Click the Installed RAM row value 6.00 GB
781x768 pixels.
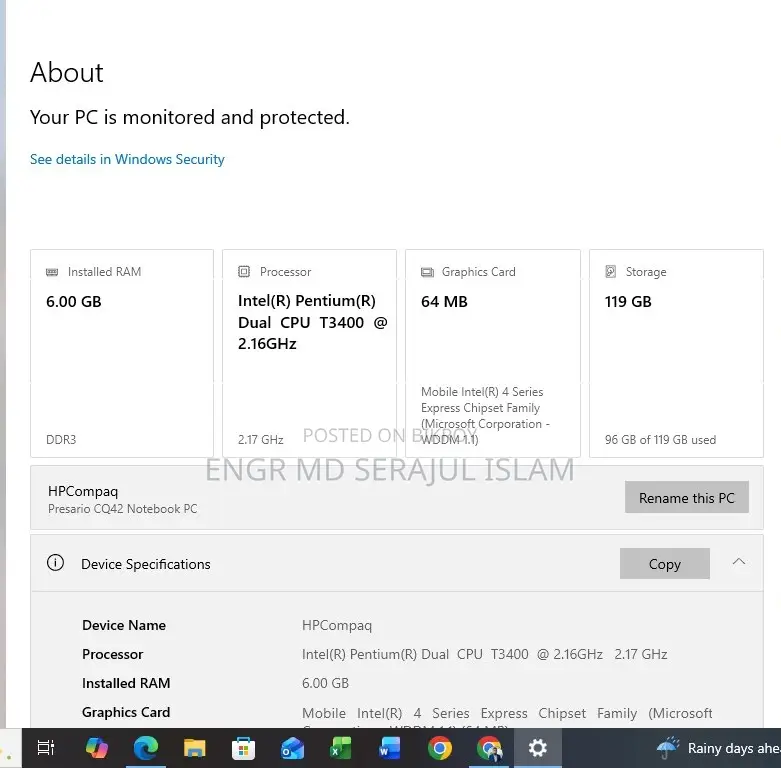pos(325,683)
